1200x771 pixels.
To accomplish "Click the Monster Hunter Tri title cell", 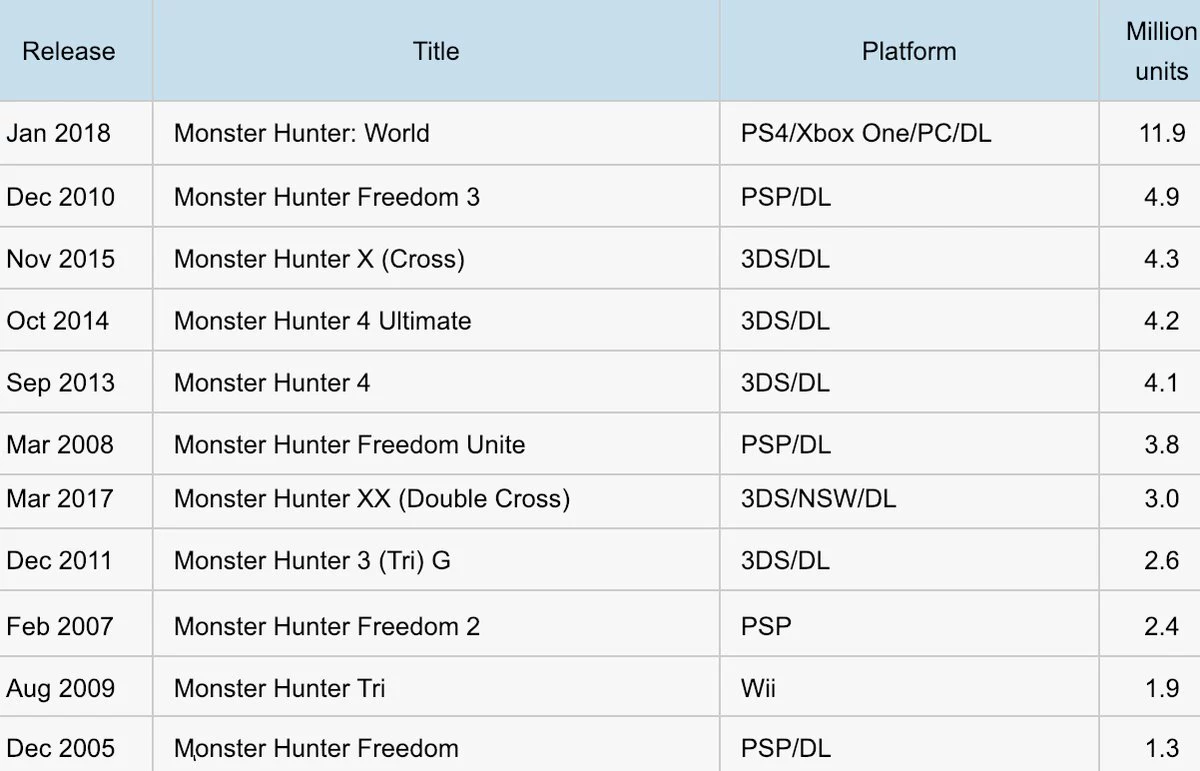I will pos(436,688).
